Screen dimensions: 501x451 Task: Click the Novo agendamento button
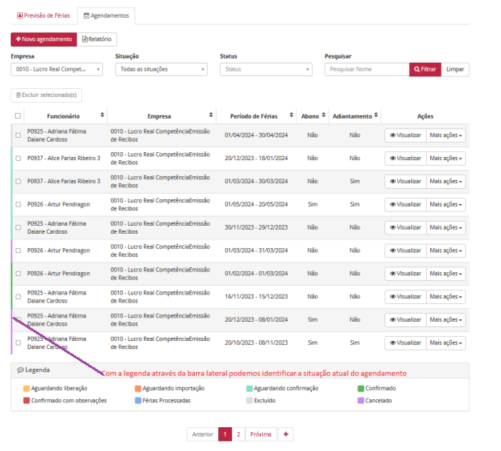coord(44,39)
